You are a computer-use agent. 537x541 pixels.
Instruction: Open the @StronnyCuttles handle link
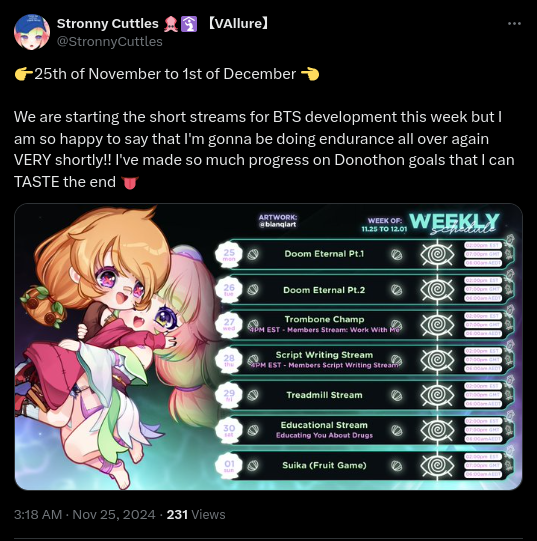click(x=110, y=42)
